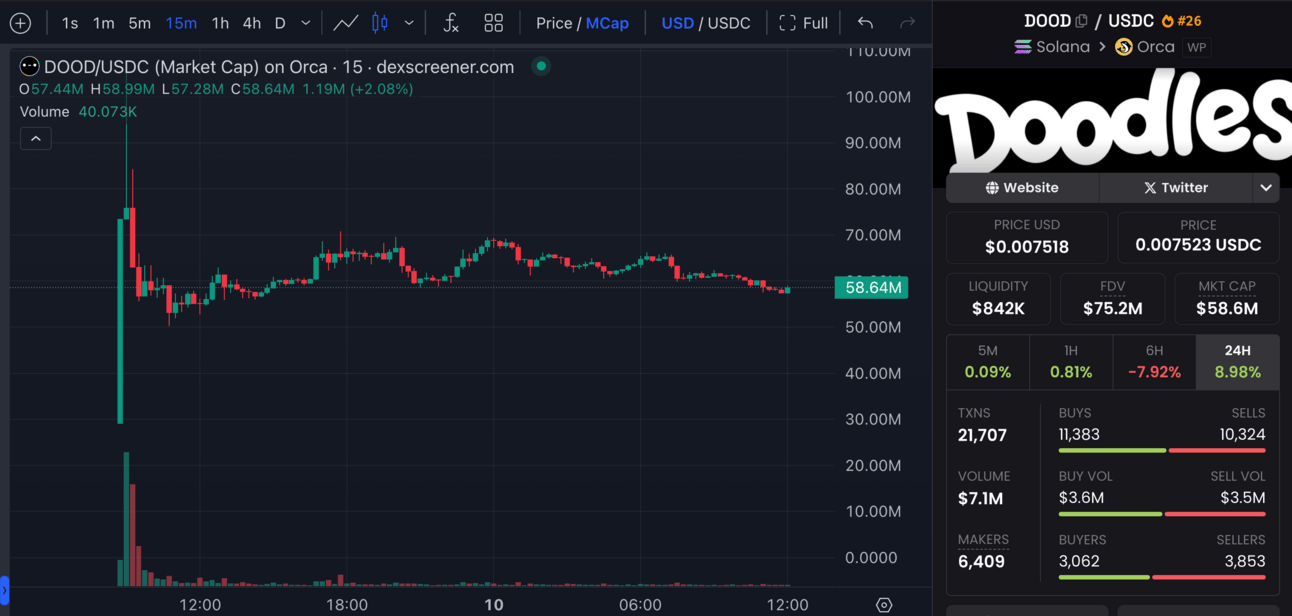The image size is (1292, 616).
Task: Select USD quote currency
Action: pyautogui.click(x=677, y=22)
